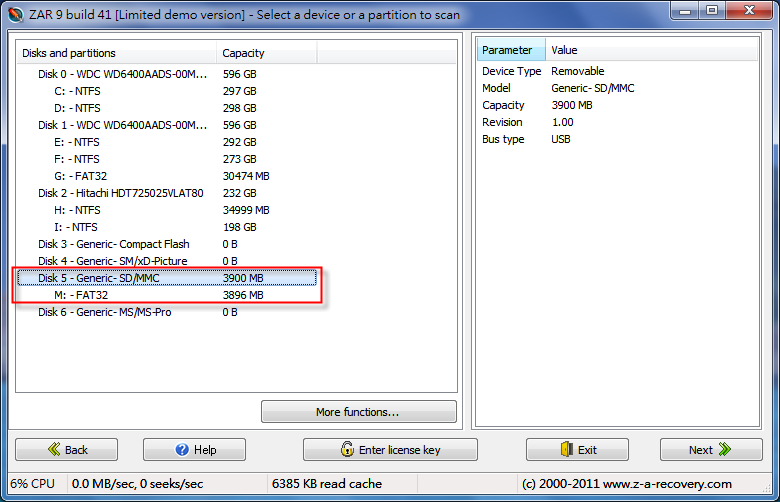Select Disk 2 - Hitachi HDT725025VLAT80
The image size is (780, 502).
pyautogui.click(x=121, y=193)
